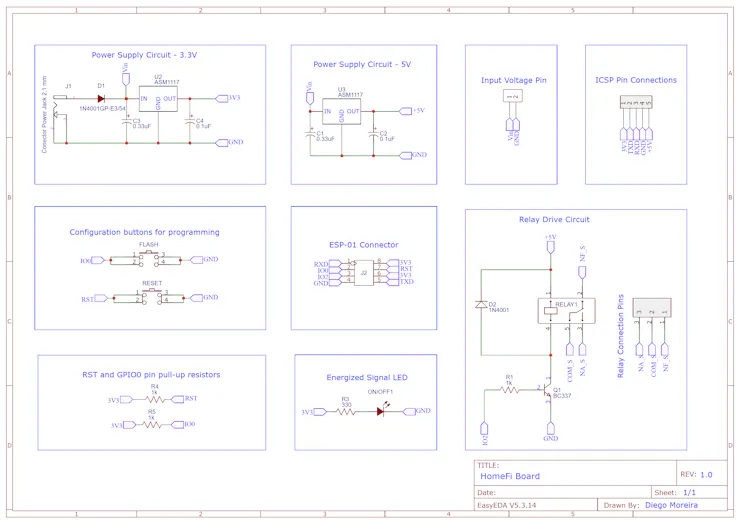This screenshot has width=740, height=524.
Task: Select capacitor C2 0.1uF in 5V circuit
Action: tap(373, 134)
